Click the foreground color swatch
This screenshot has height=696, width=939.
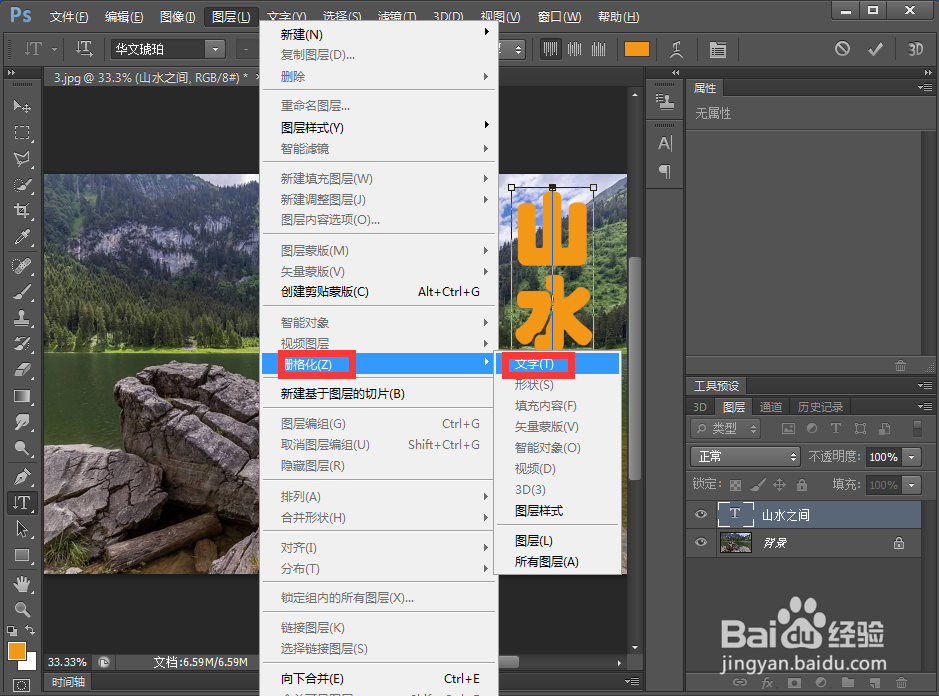[x=16, y=650]
